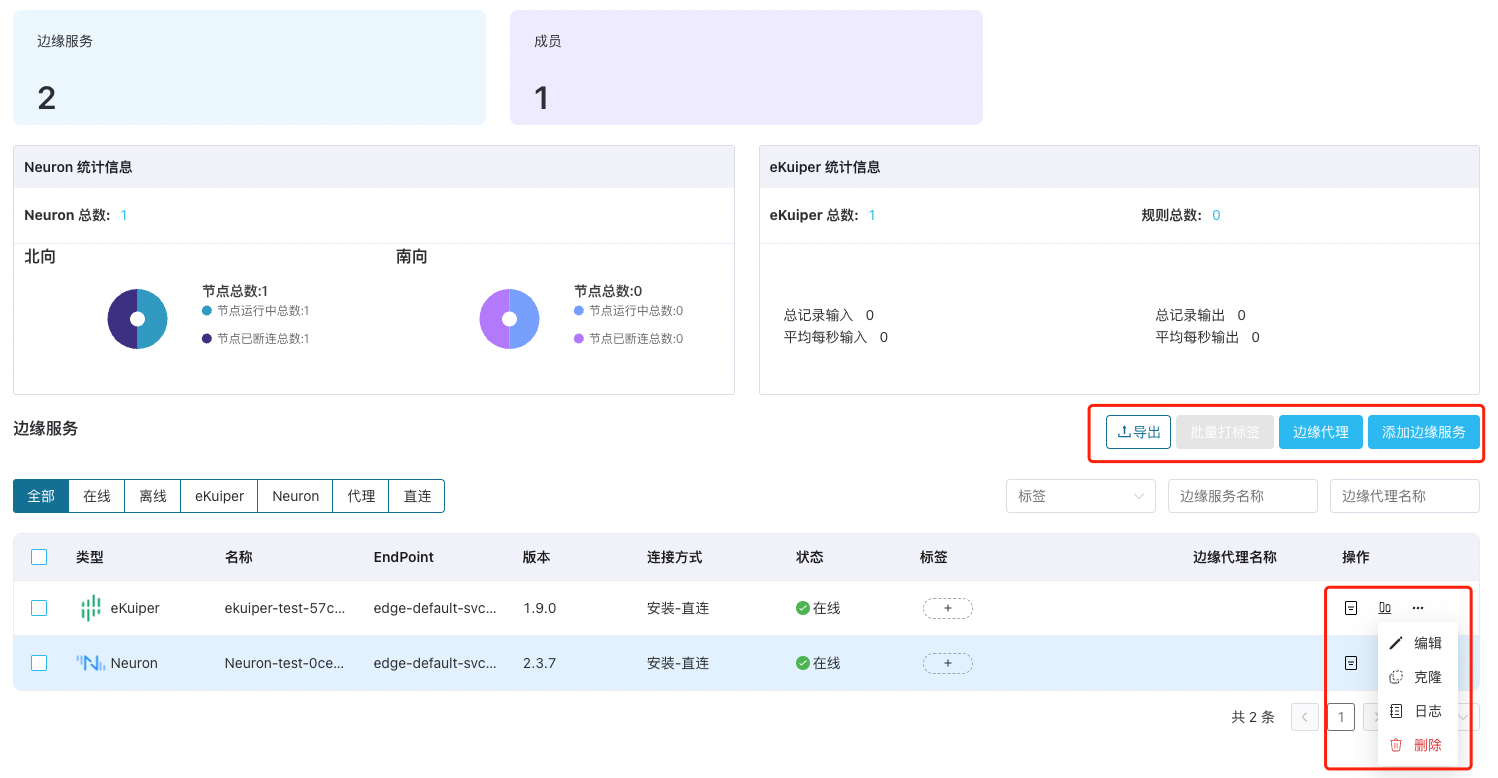
Task: Select the Neuron filter tab
Action: 295,495
